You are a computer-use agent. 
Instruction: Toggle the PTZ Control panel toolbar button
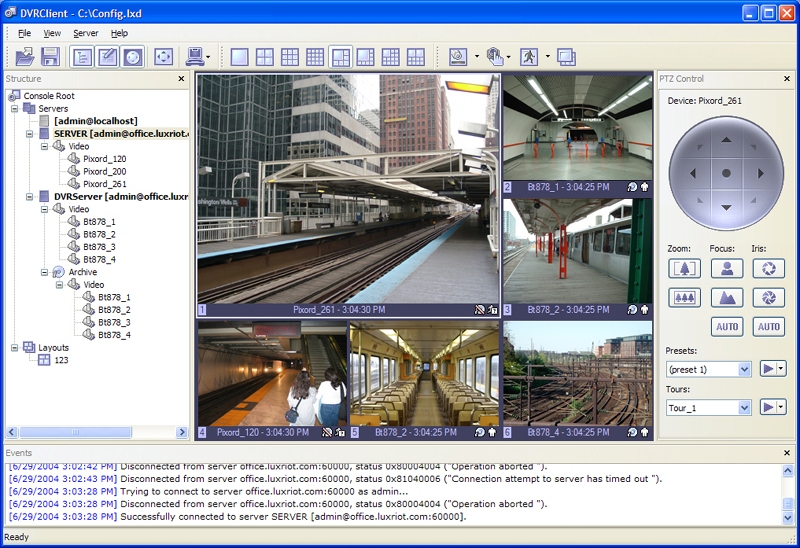click(132, 57)
